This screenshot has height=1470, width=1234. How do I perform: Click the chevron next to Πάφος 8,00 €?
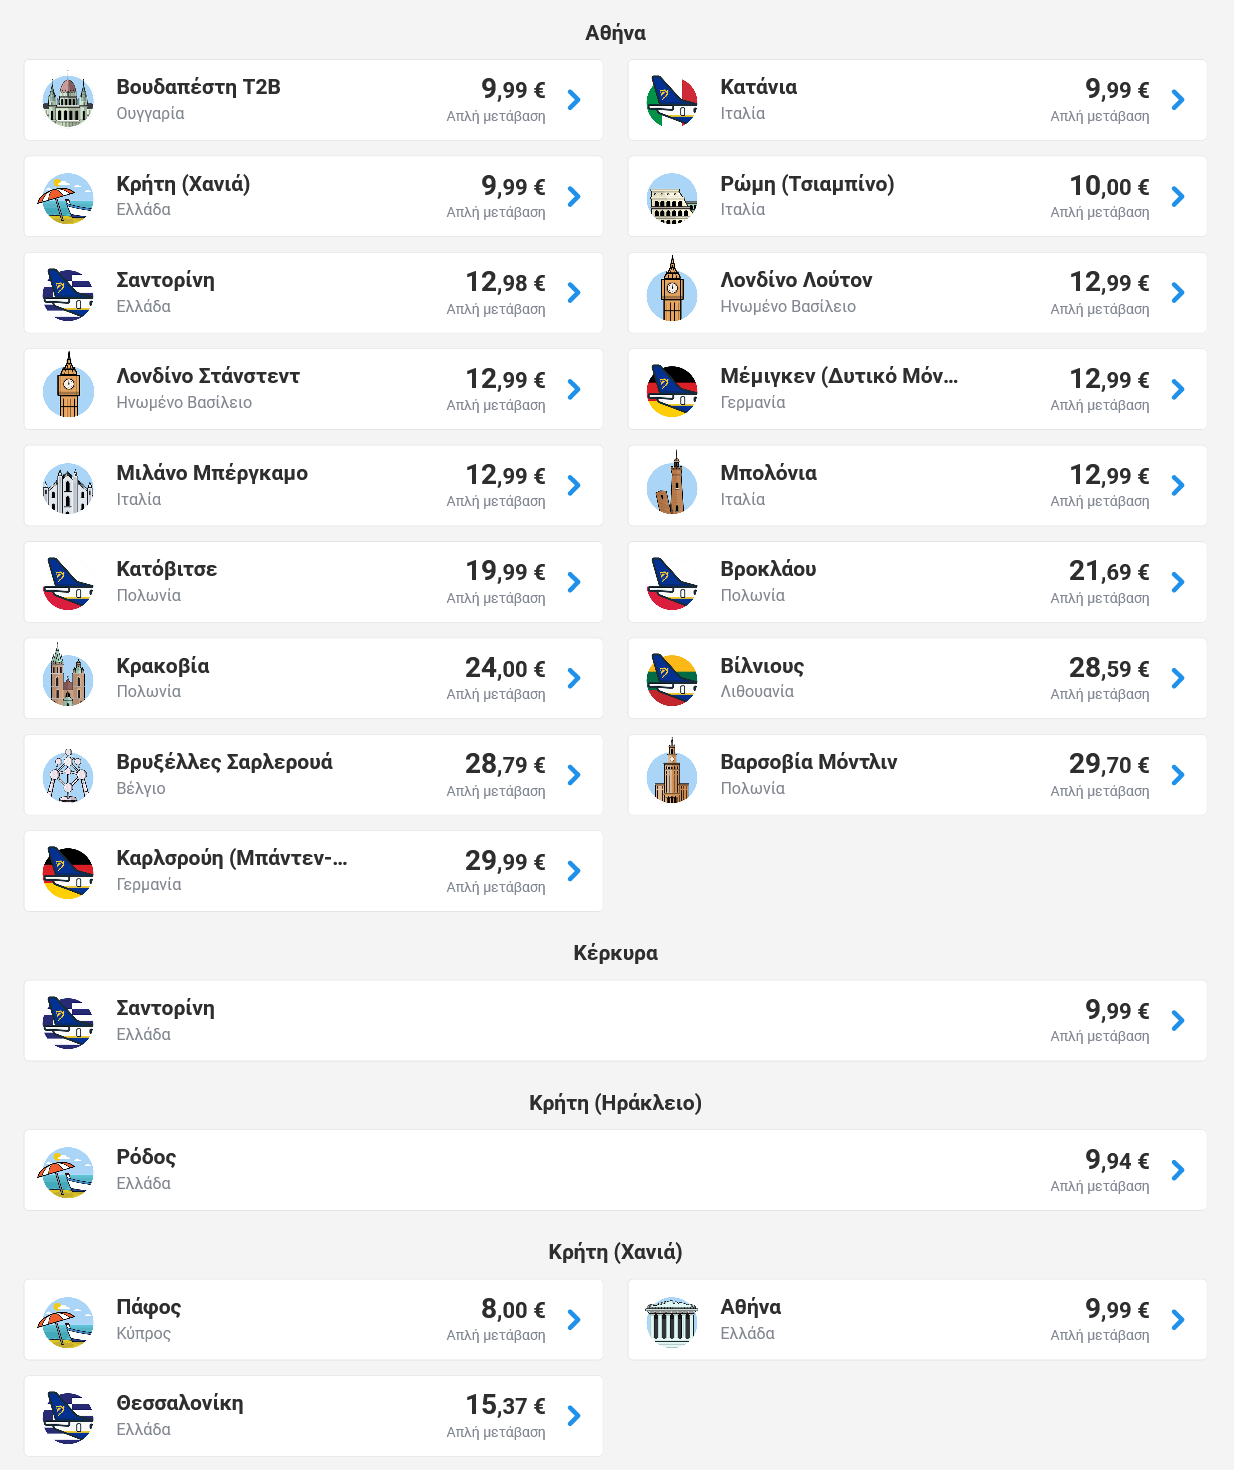(x=574, y=1320)
